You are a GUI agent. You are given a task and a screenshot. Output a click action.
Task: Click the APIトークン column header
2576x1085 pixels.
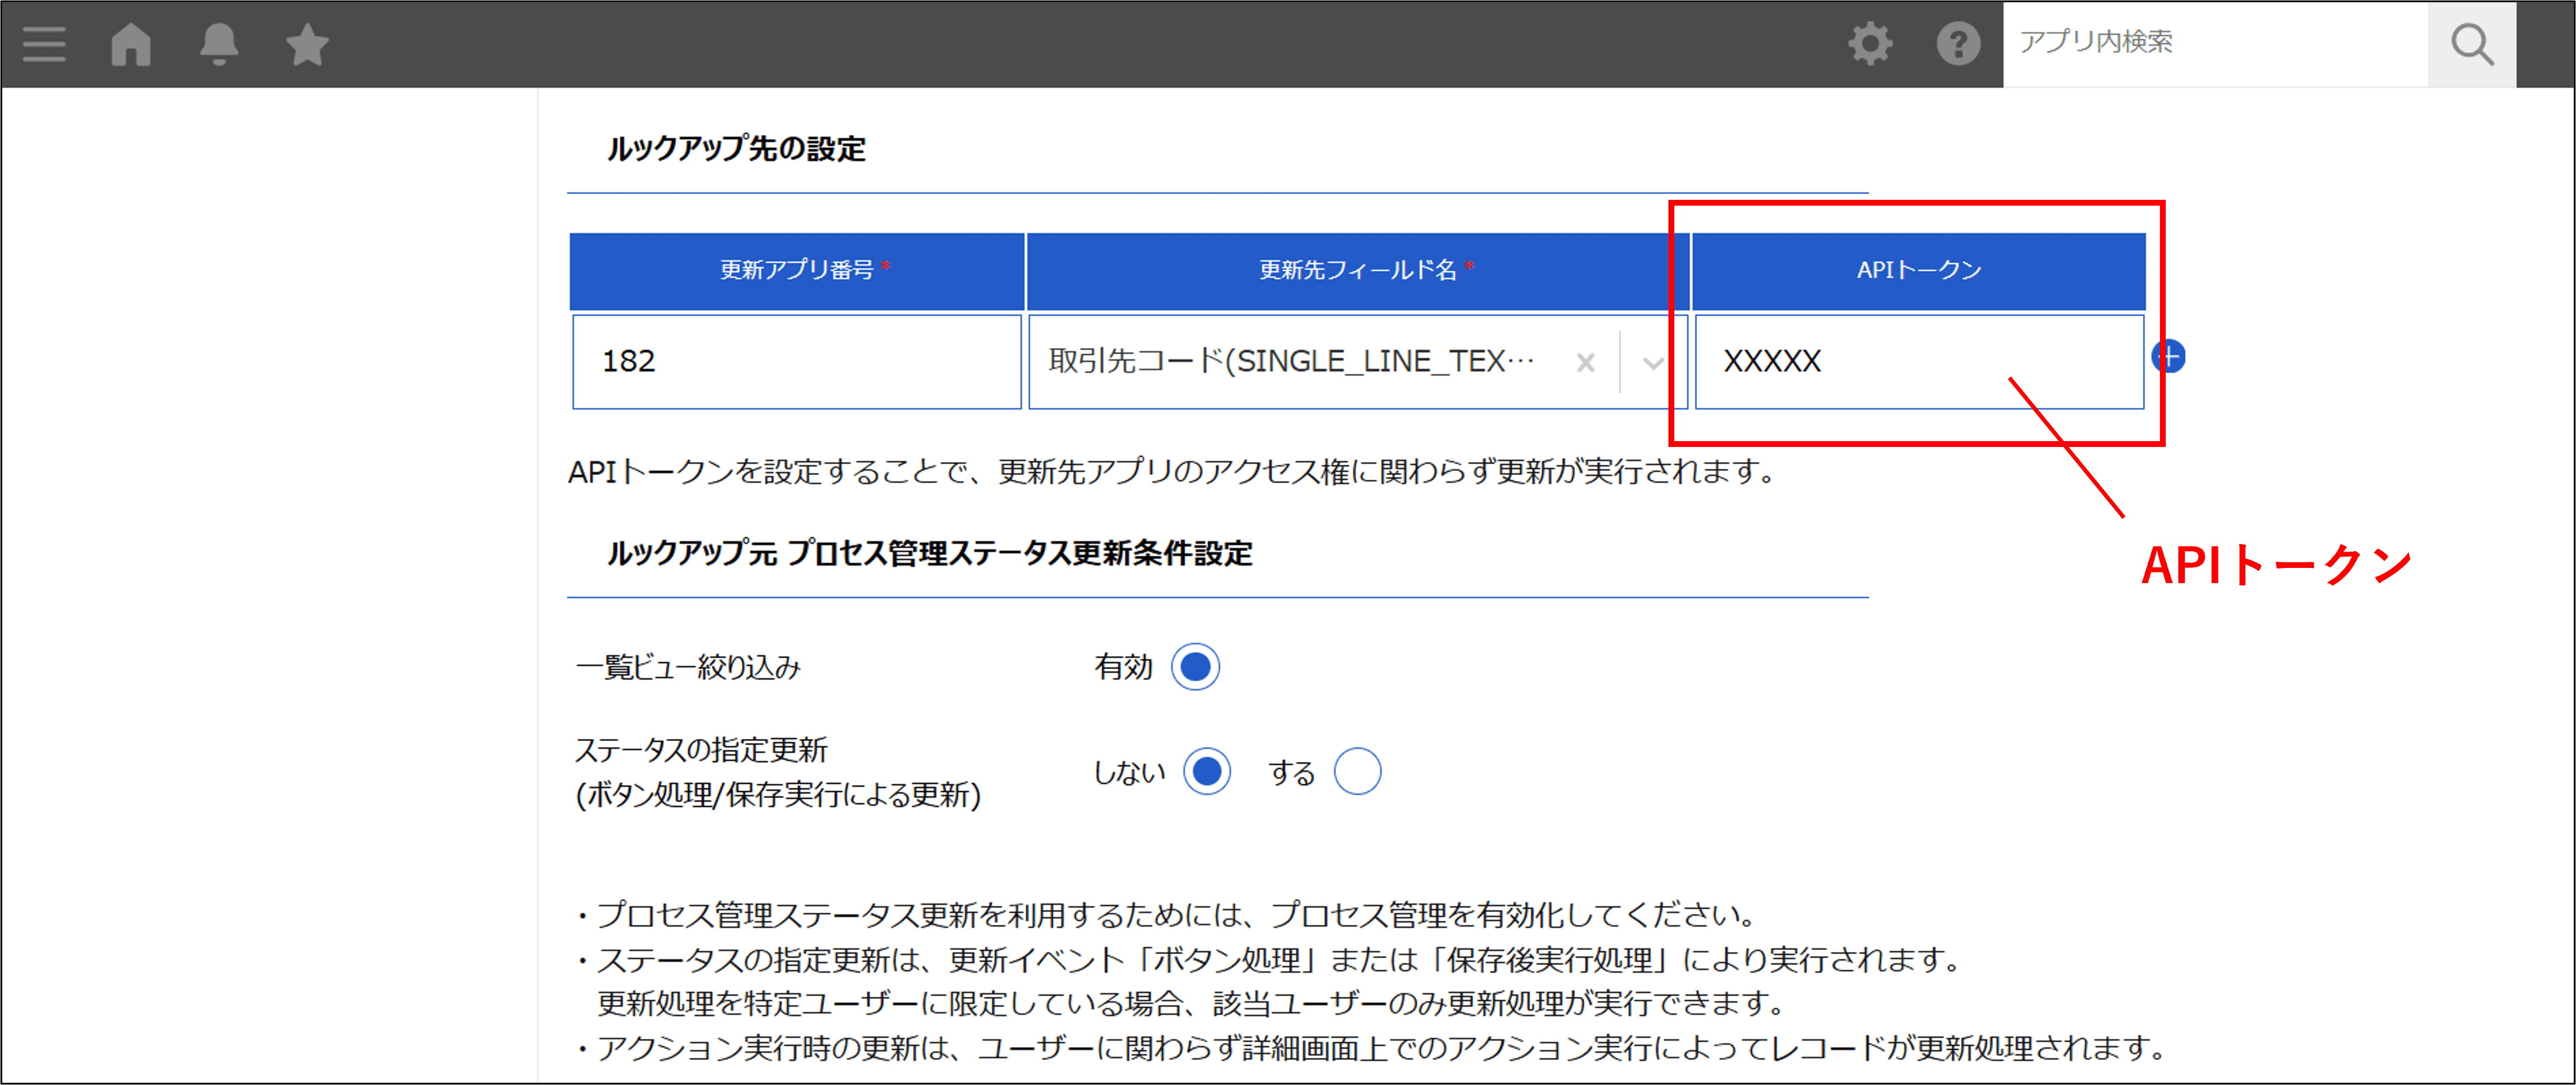pos(1918,270)
